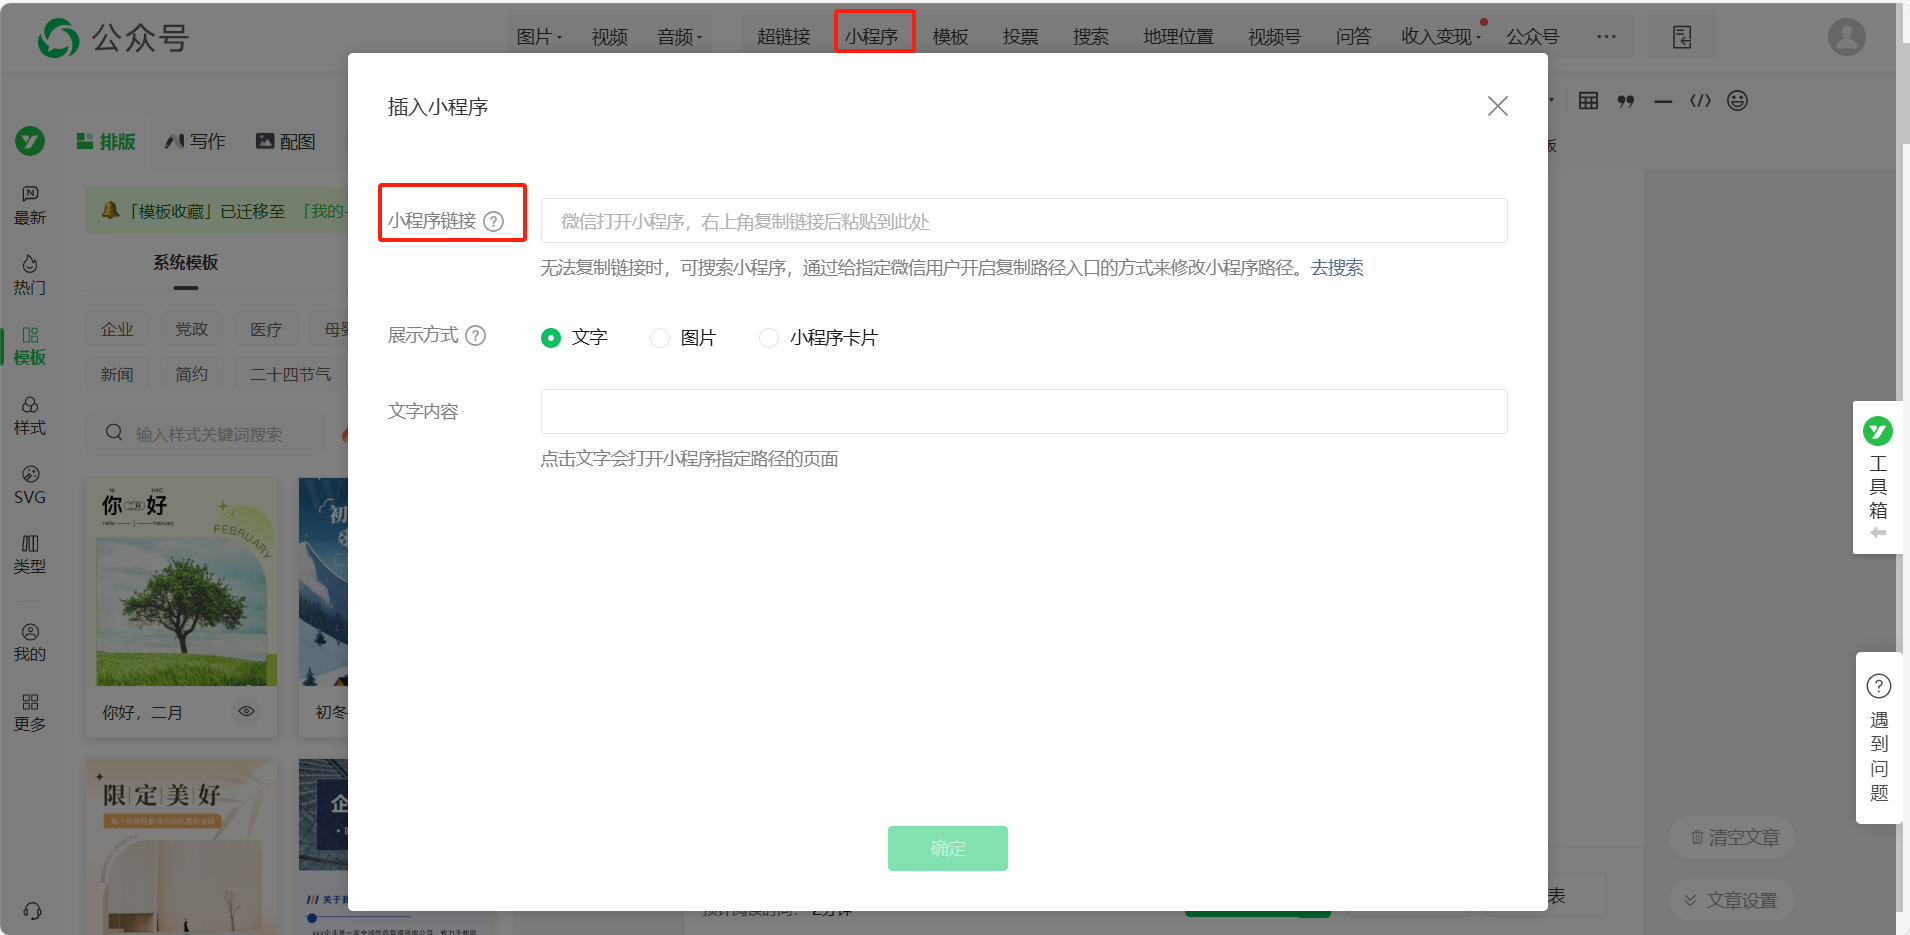Select the 系统模板 tab

coord(186,263)
